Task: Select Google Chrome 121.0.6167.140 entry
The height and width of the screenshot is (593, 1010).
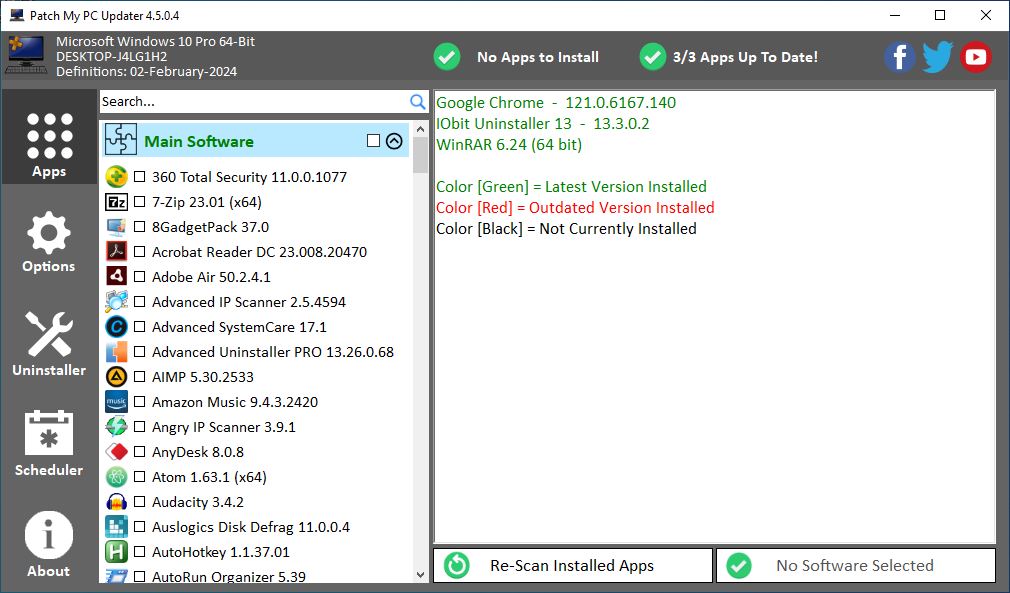Action: 556,102
